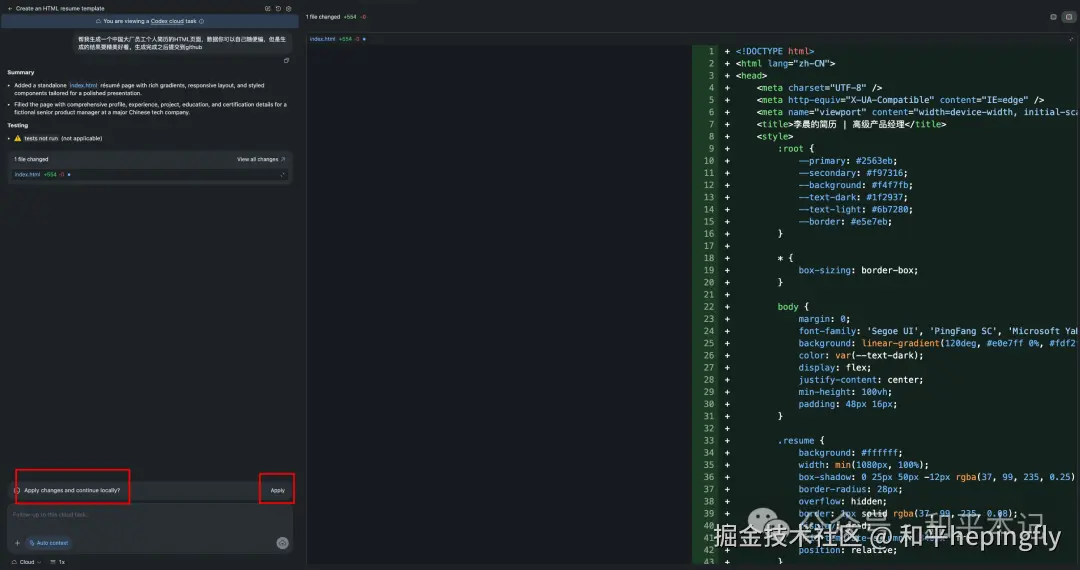
Task: Click '1 file changed' in the left card
Action: click(x=31, y=159)
